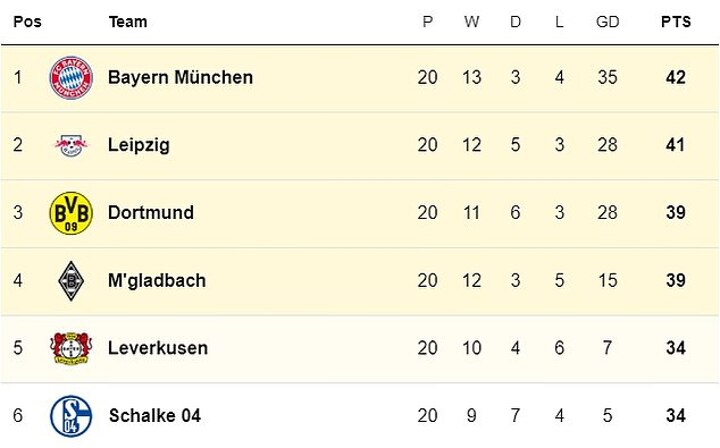Click Leipzig's 41 points value

click(x=675, y=145)
